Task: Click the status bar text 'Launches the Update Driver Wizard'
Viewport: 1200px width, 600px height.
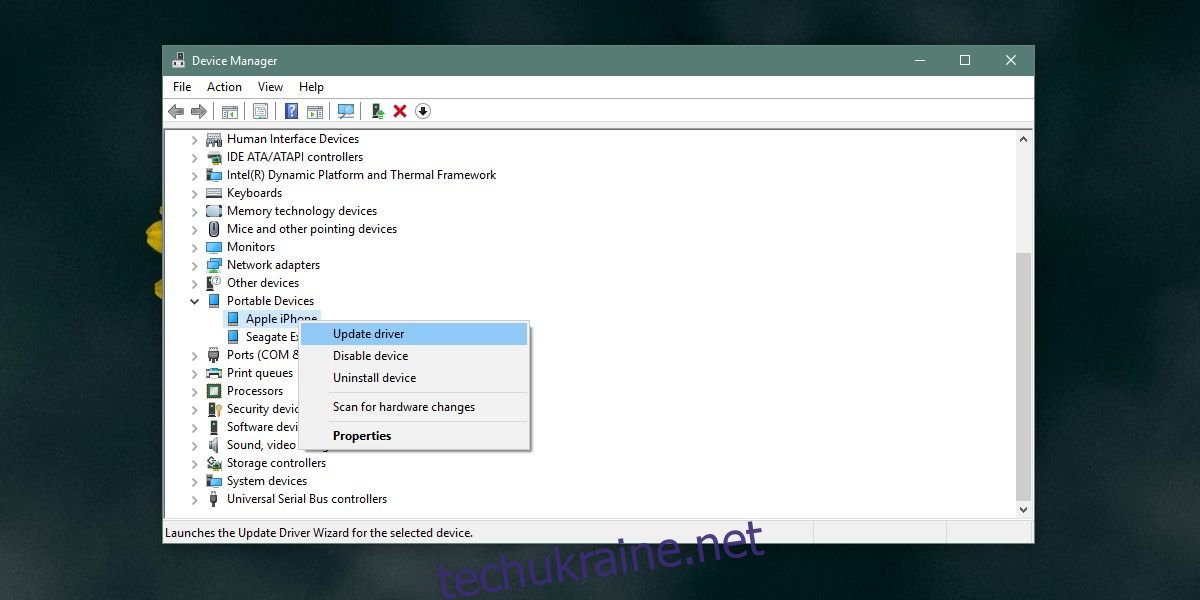Action: (319, 533)
